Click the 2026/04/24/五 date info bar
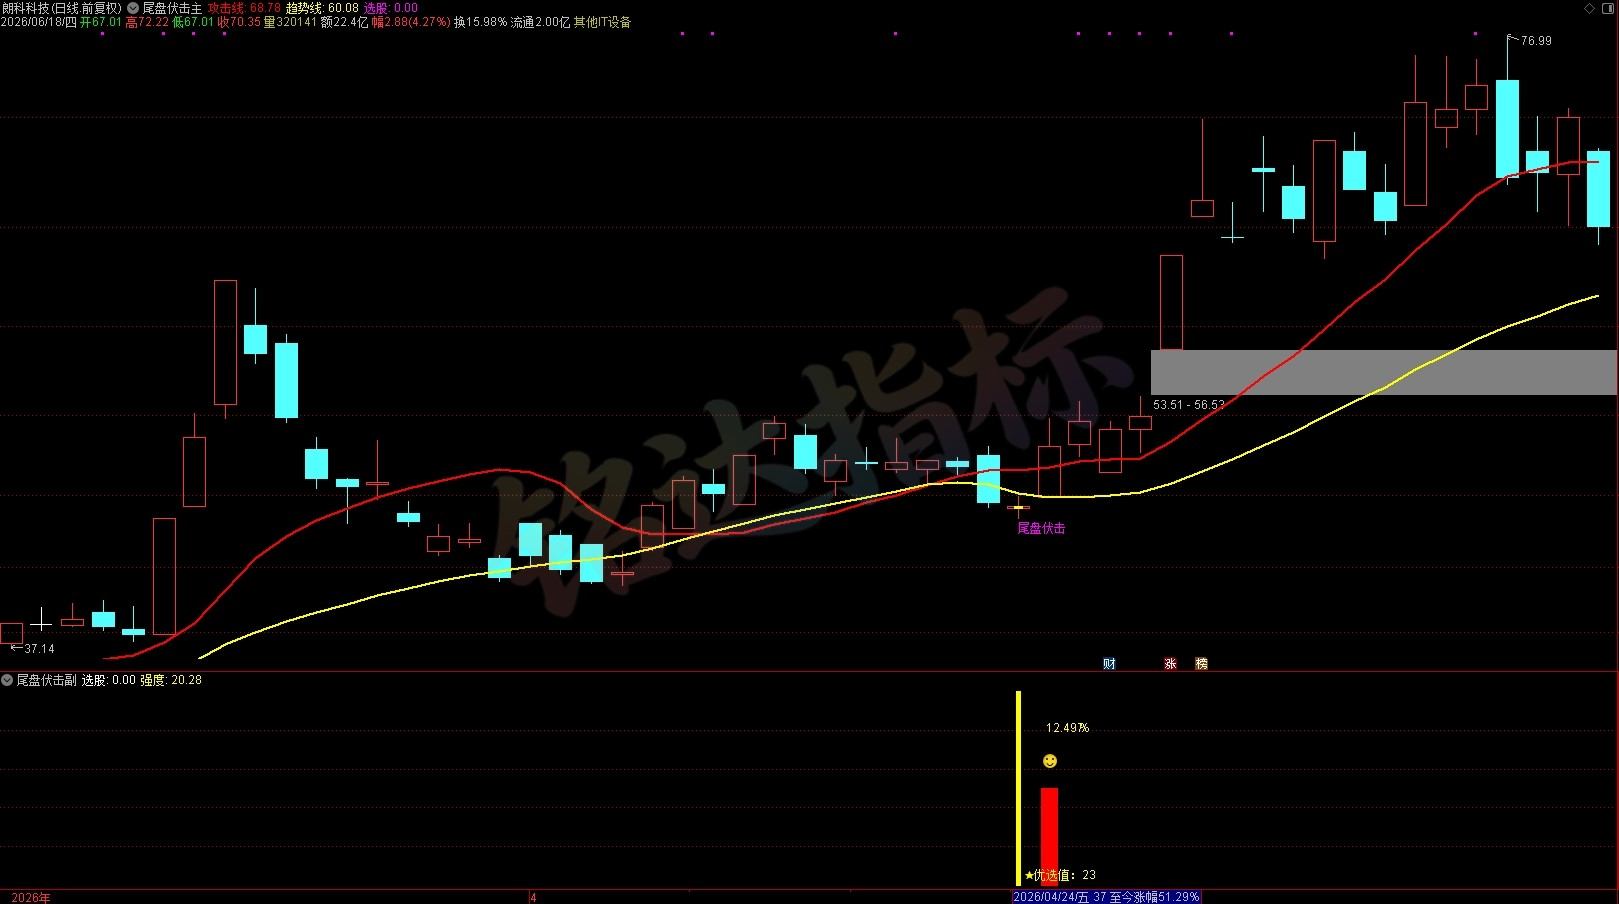 pyautogui.click(x=1106, y=897)
